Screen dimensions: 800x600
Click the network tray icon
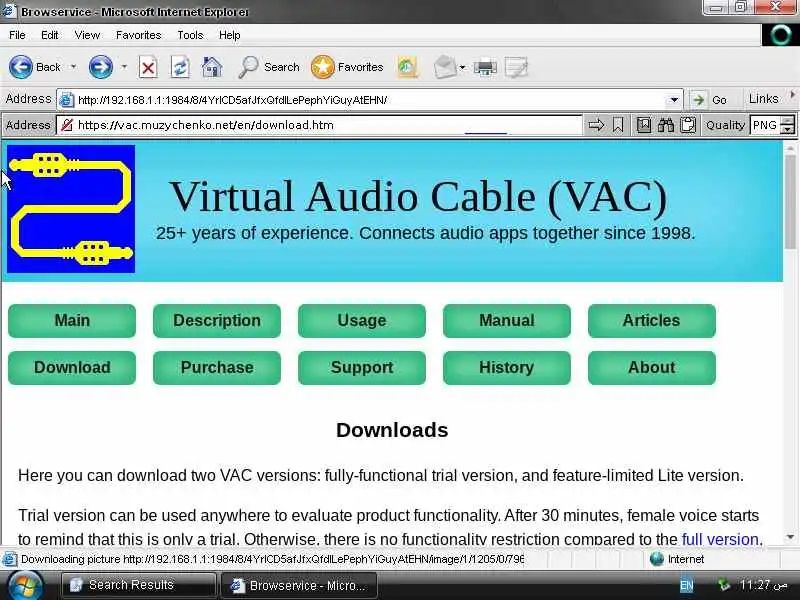pos(723,585)
